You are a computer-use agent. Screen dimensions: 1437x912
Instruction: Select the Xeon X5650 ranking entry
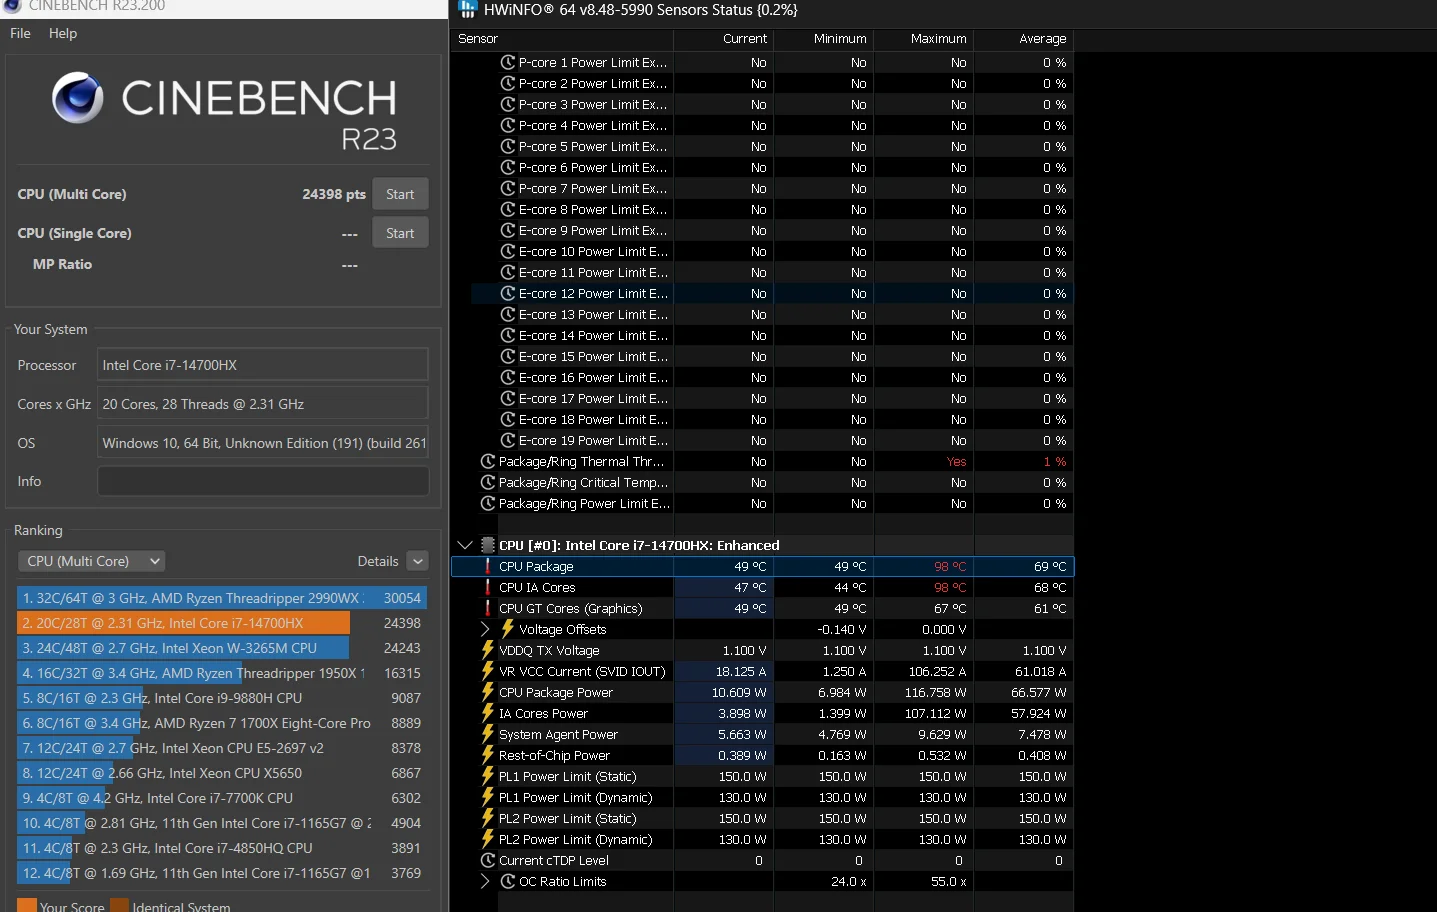click(222, 773)
